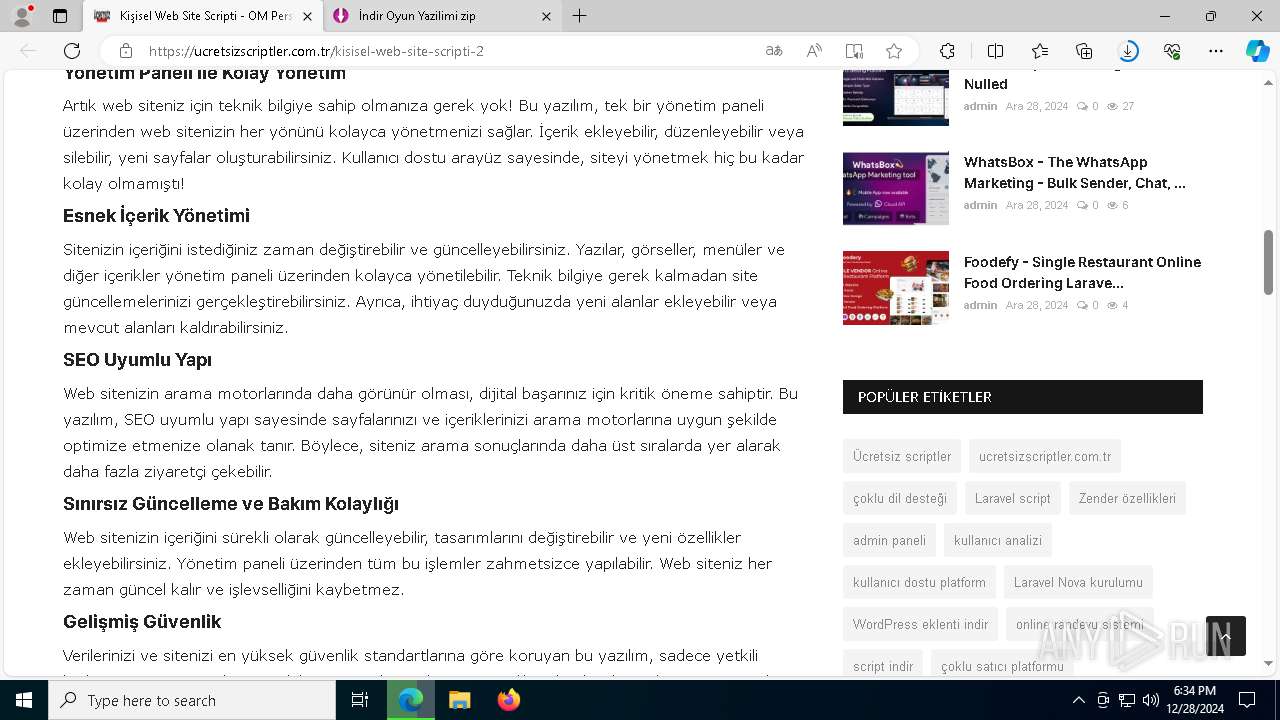Open the browser profile icon
Image resolution: width=1280 pixels, height=720 pixels.
click(x=22, y=16)
